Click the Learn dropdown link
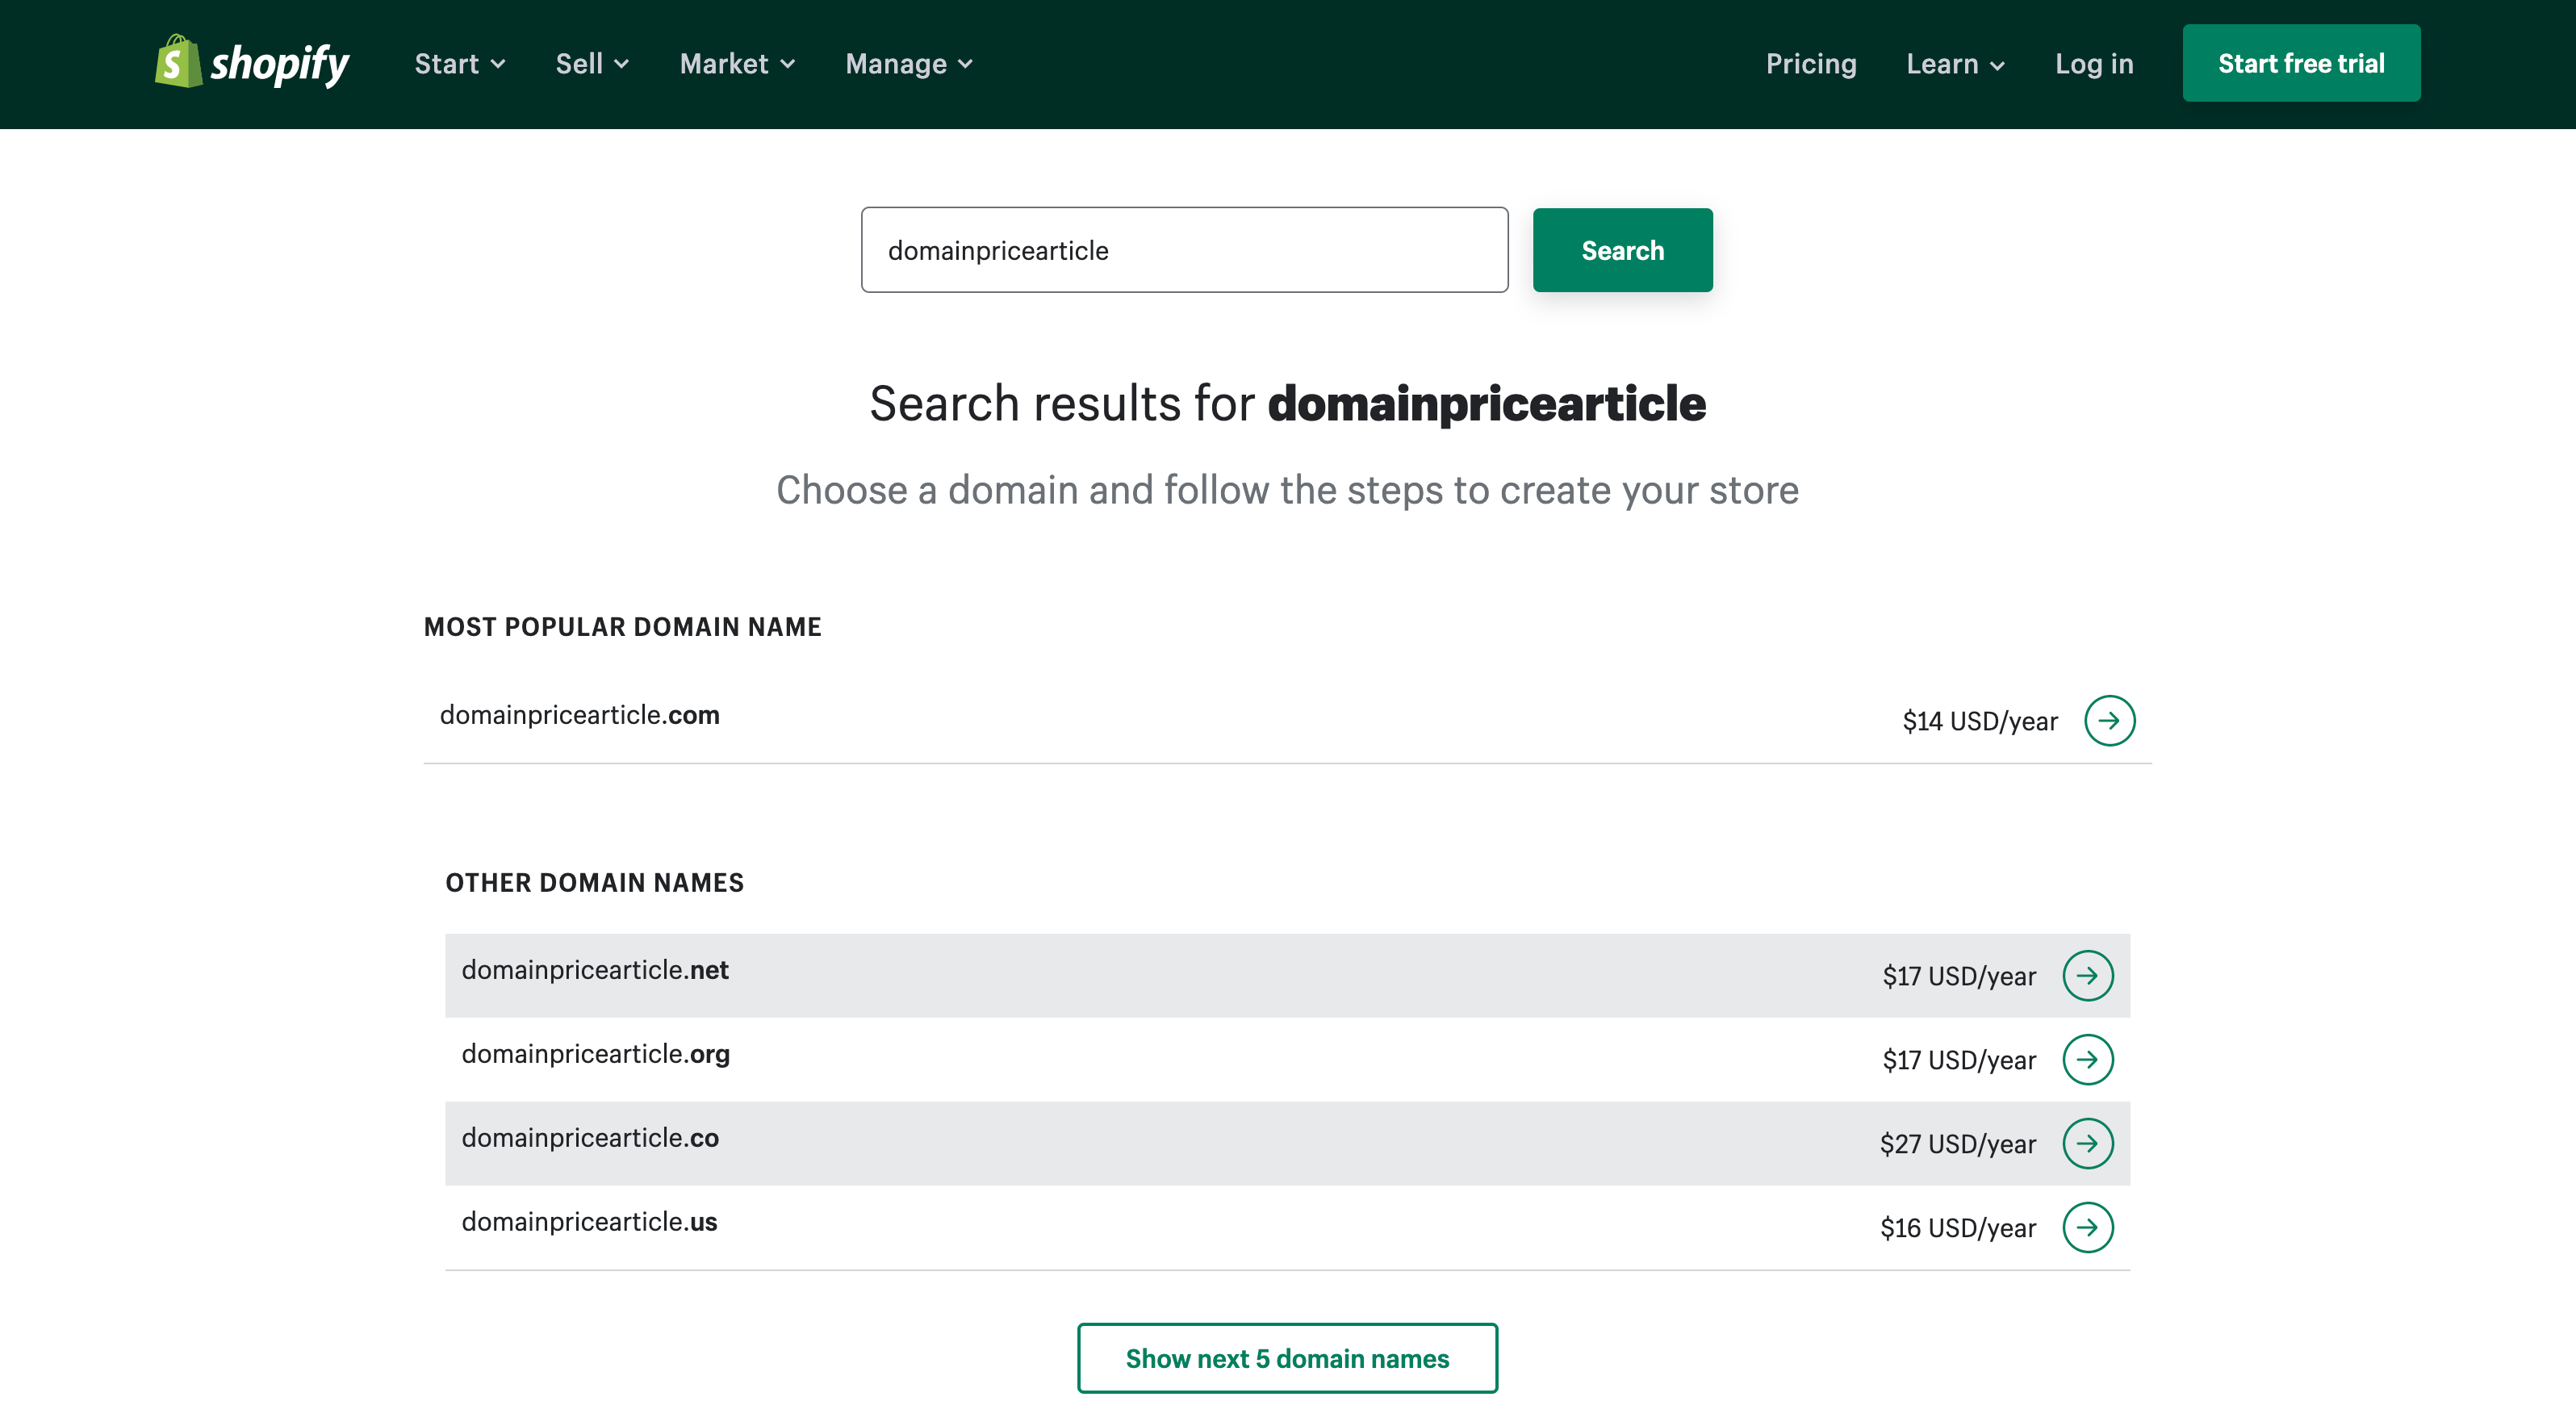The image size is (2576, 1422). (1956, 63)
